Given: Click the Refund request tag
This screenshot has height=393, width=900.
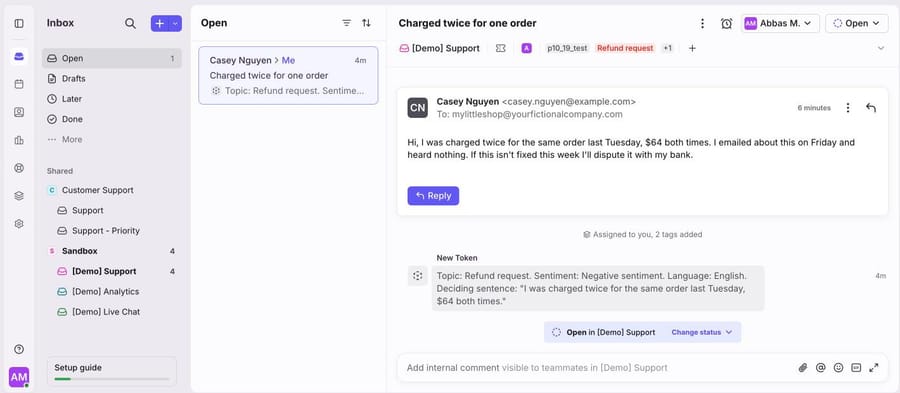Looking at the screenshot, I should [625, 48].
